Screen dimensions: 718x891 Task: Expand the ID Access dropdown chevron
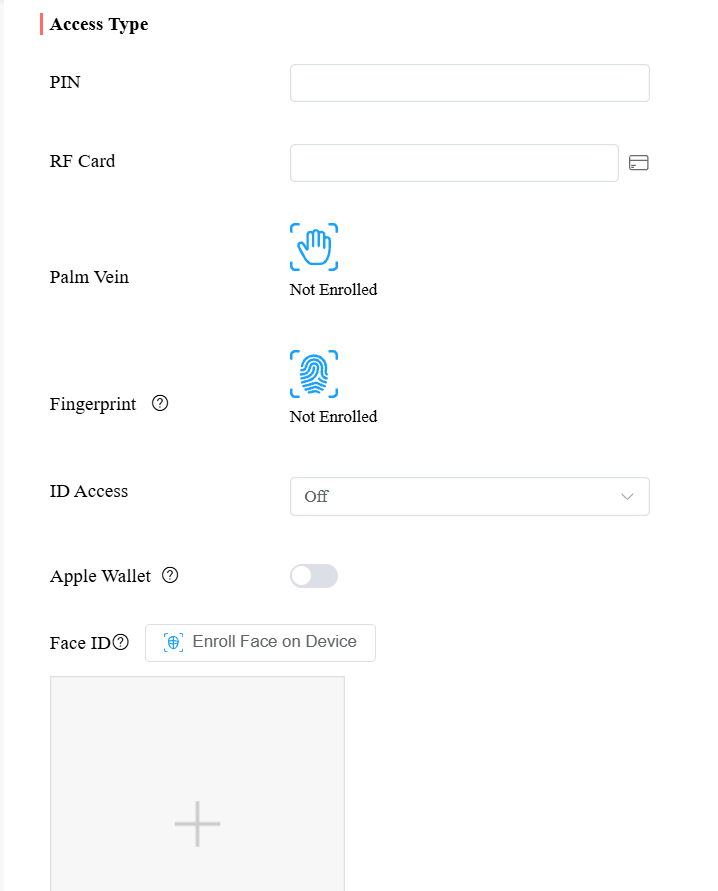point(627,497)
